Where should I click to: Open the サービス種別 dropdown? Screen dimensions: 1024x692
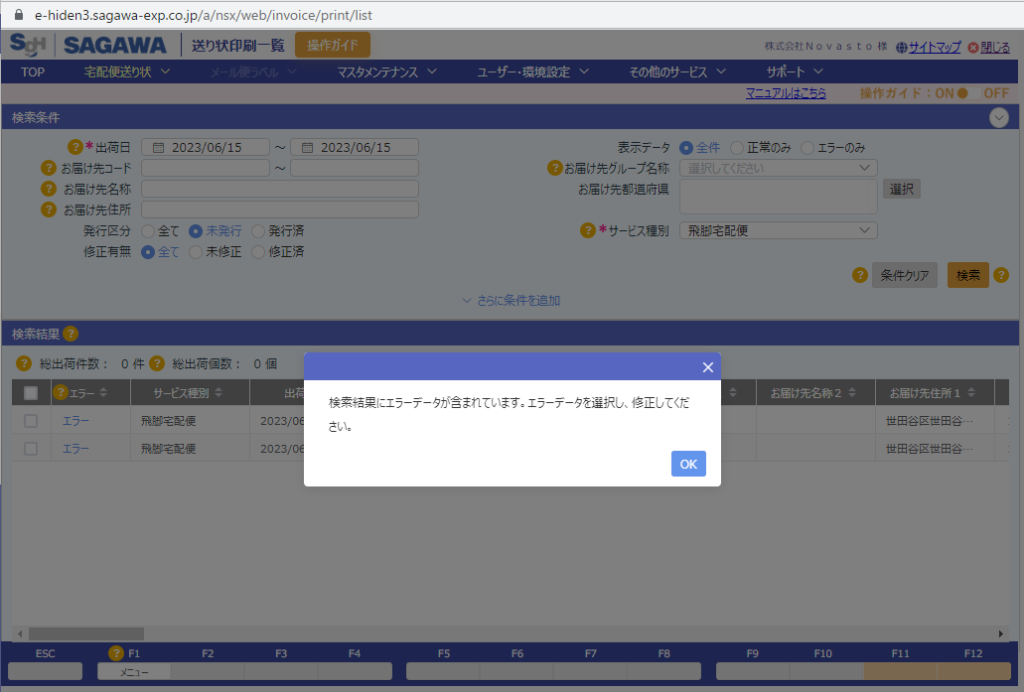click(x=778, y=230)
